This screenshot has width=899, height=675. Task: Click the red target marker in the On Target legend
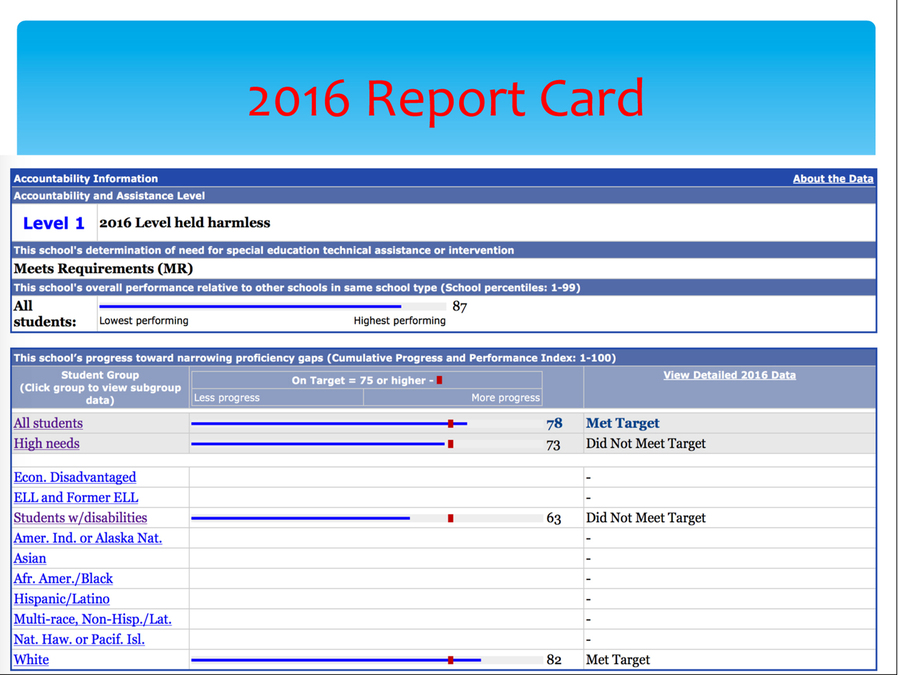439,381
